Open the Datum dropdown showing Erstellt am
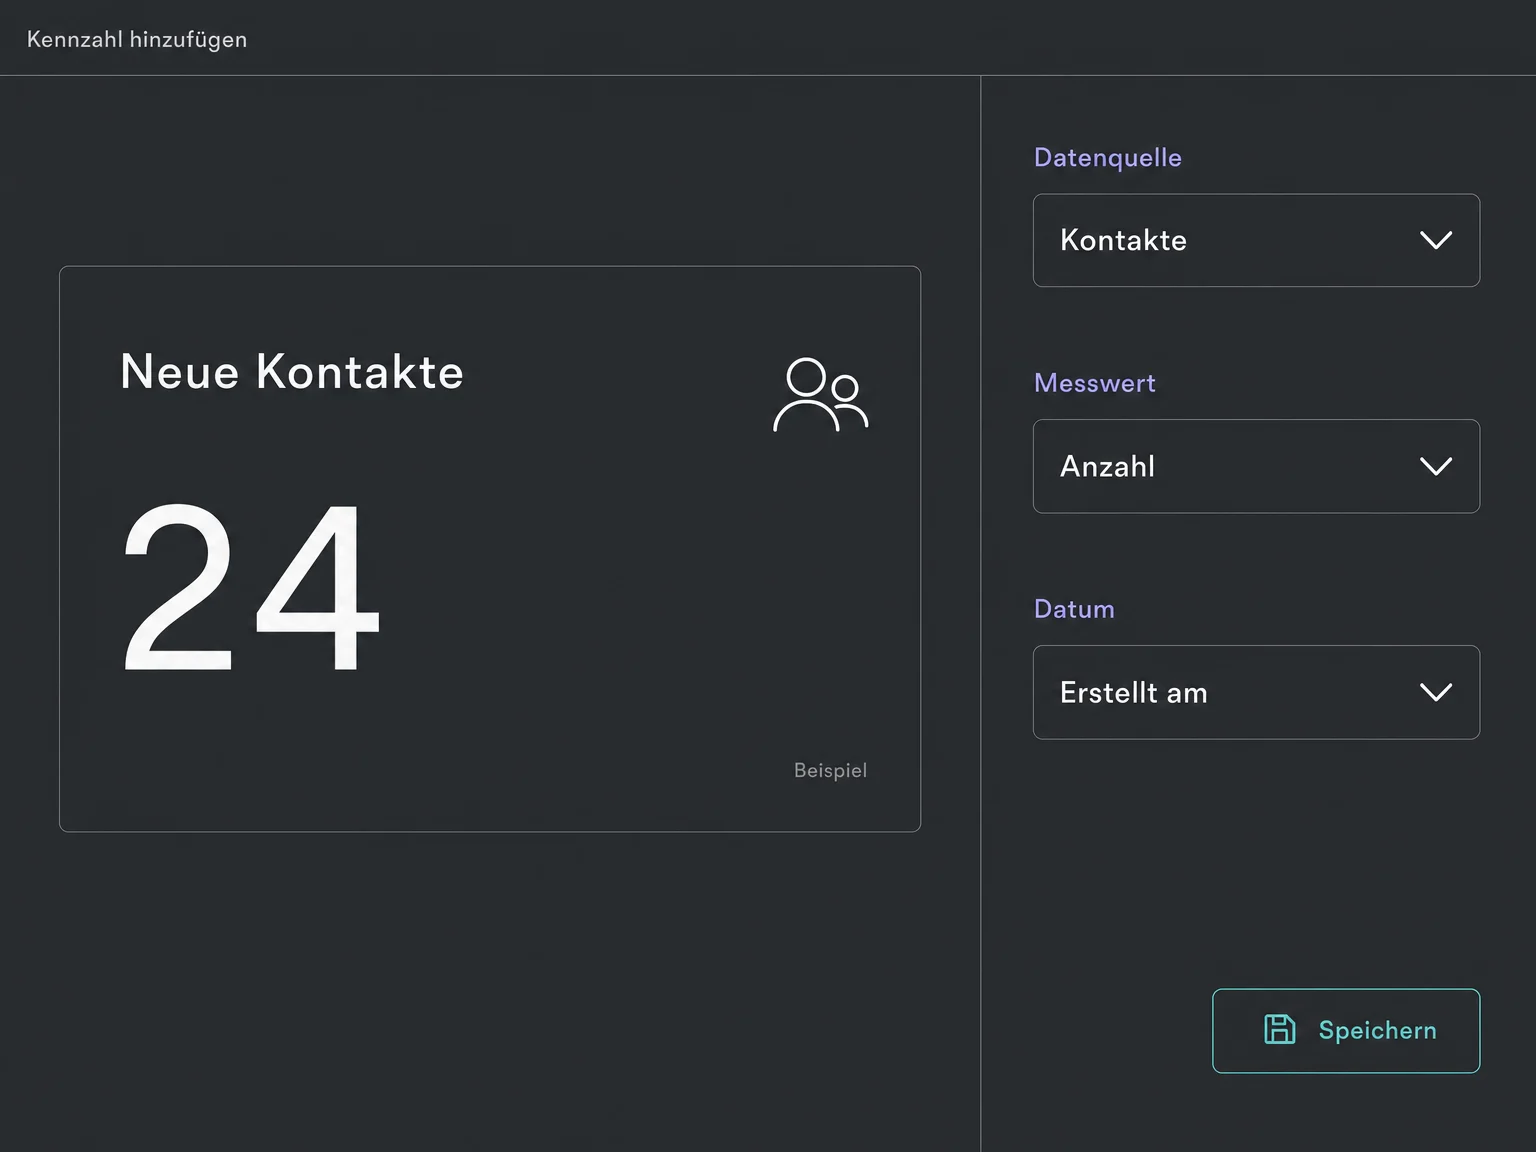Viewport: 1536px width, 1152px height. [x=1256, y=692]
